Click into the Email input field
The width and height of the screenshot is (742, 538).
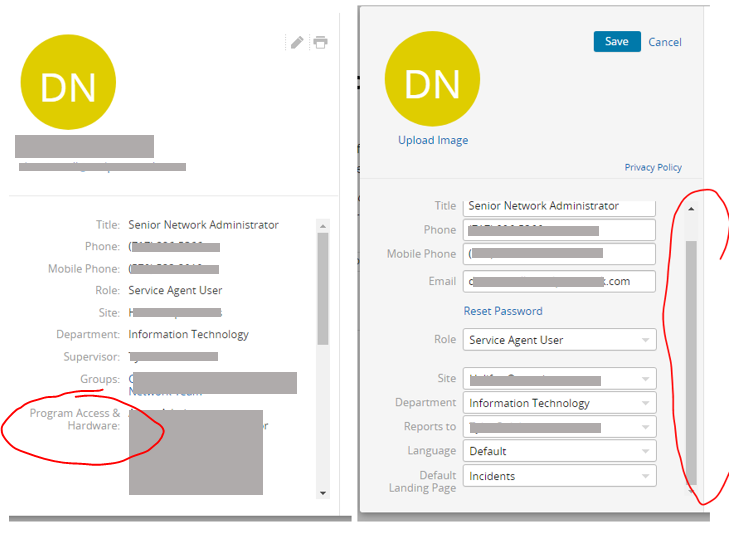pos(559,282)
